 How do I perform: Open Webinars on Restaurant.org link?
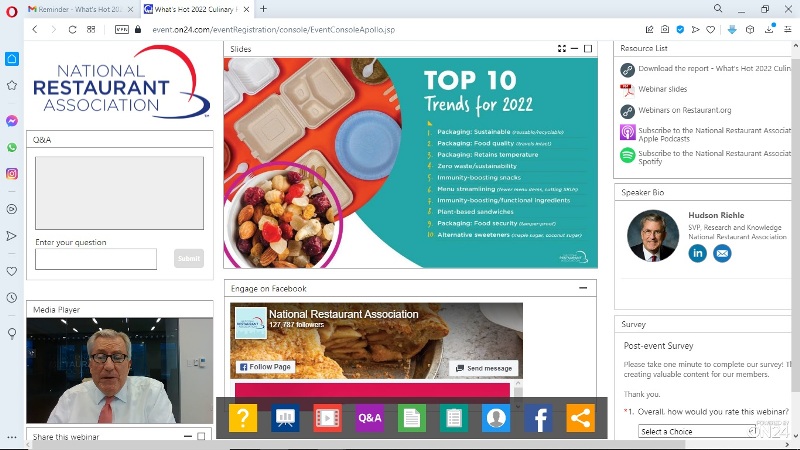[684, 110]
